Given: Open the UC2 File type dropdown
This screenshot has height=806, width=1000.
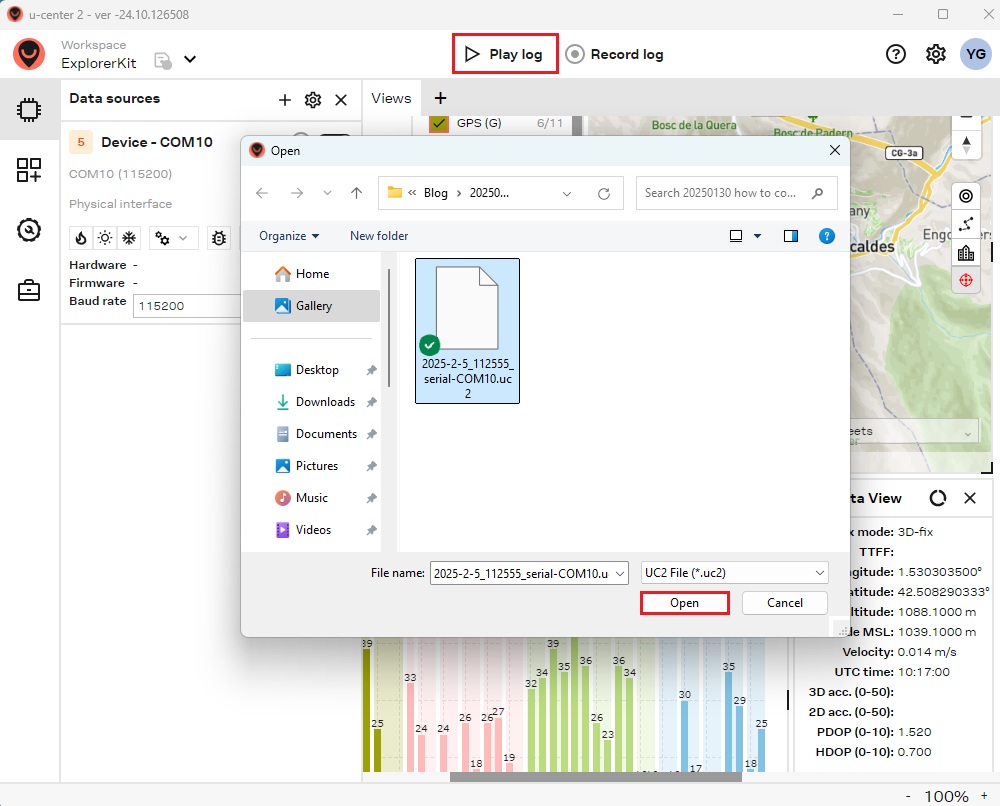Looking at the screenshot, I should (x=734, y=573).
